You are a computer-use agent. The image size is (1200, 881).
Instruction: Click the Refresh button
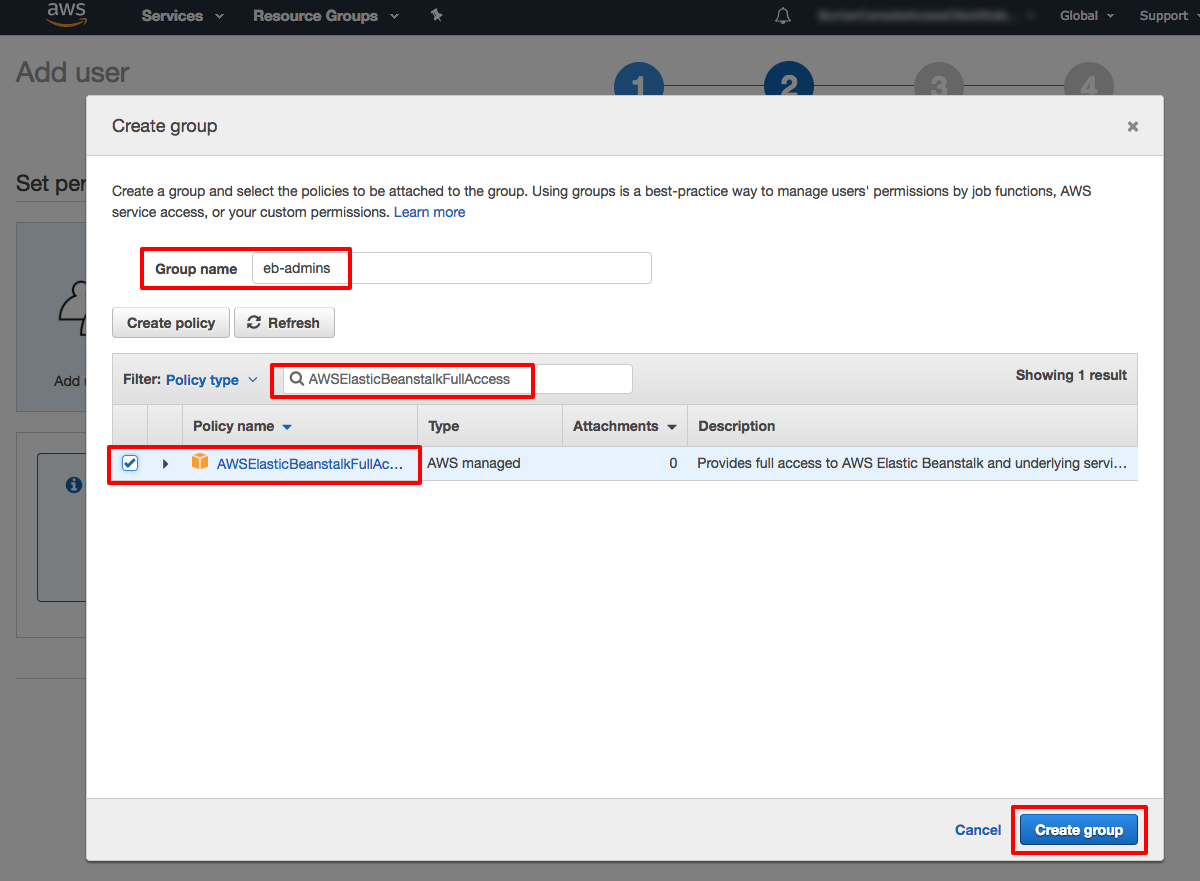(x=284, y=323)
